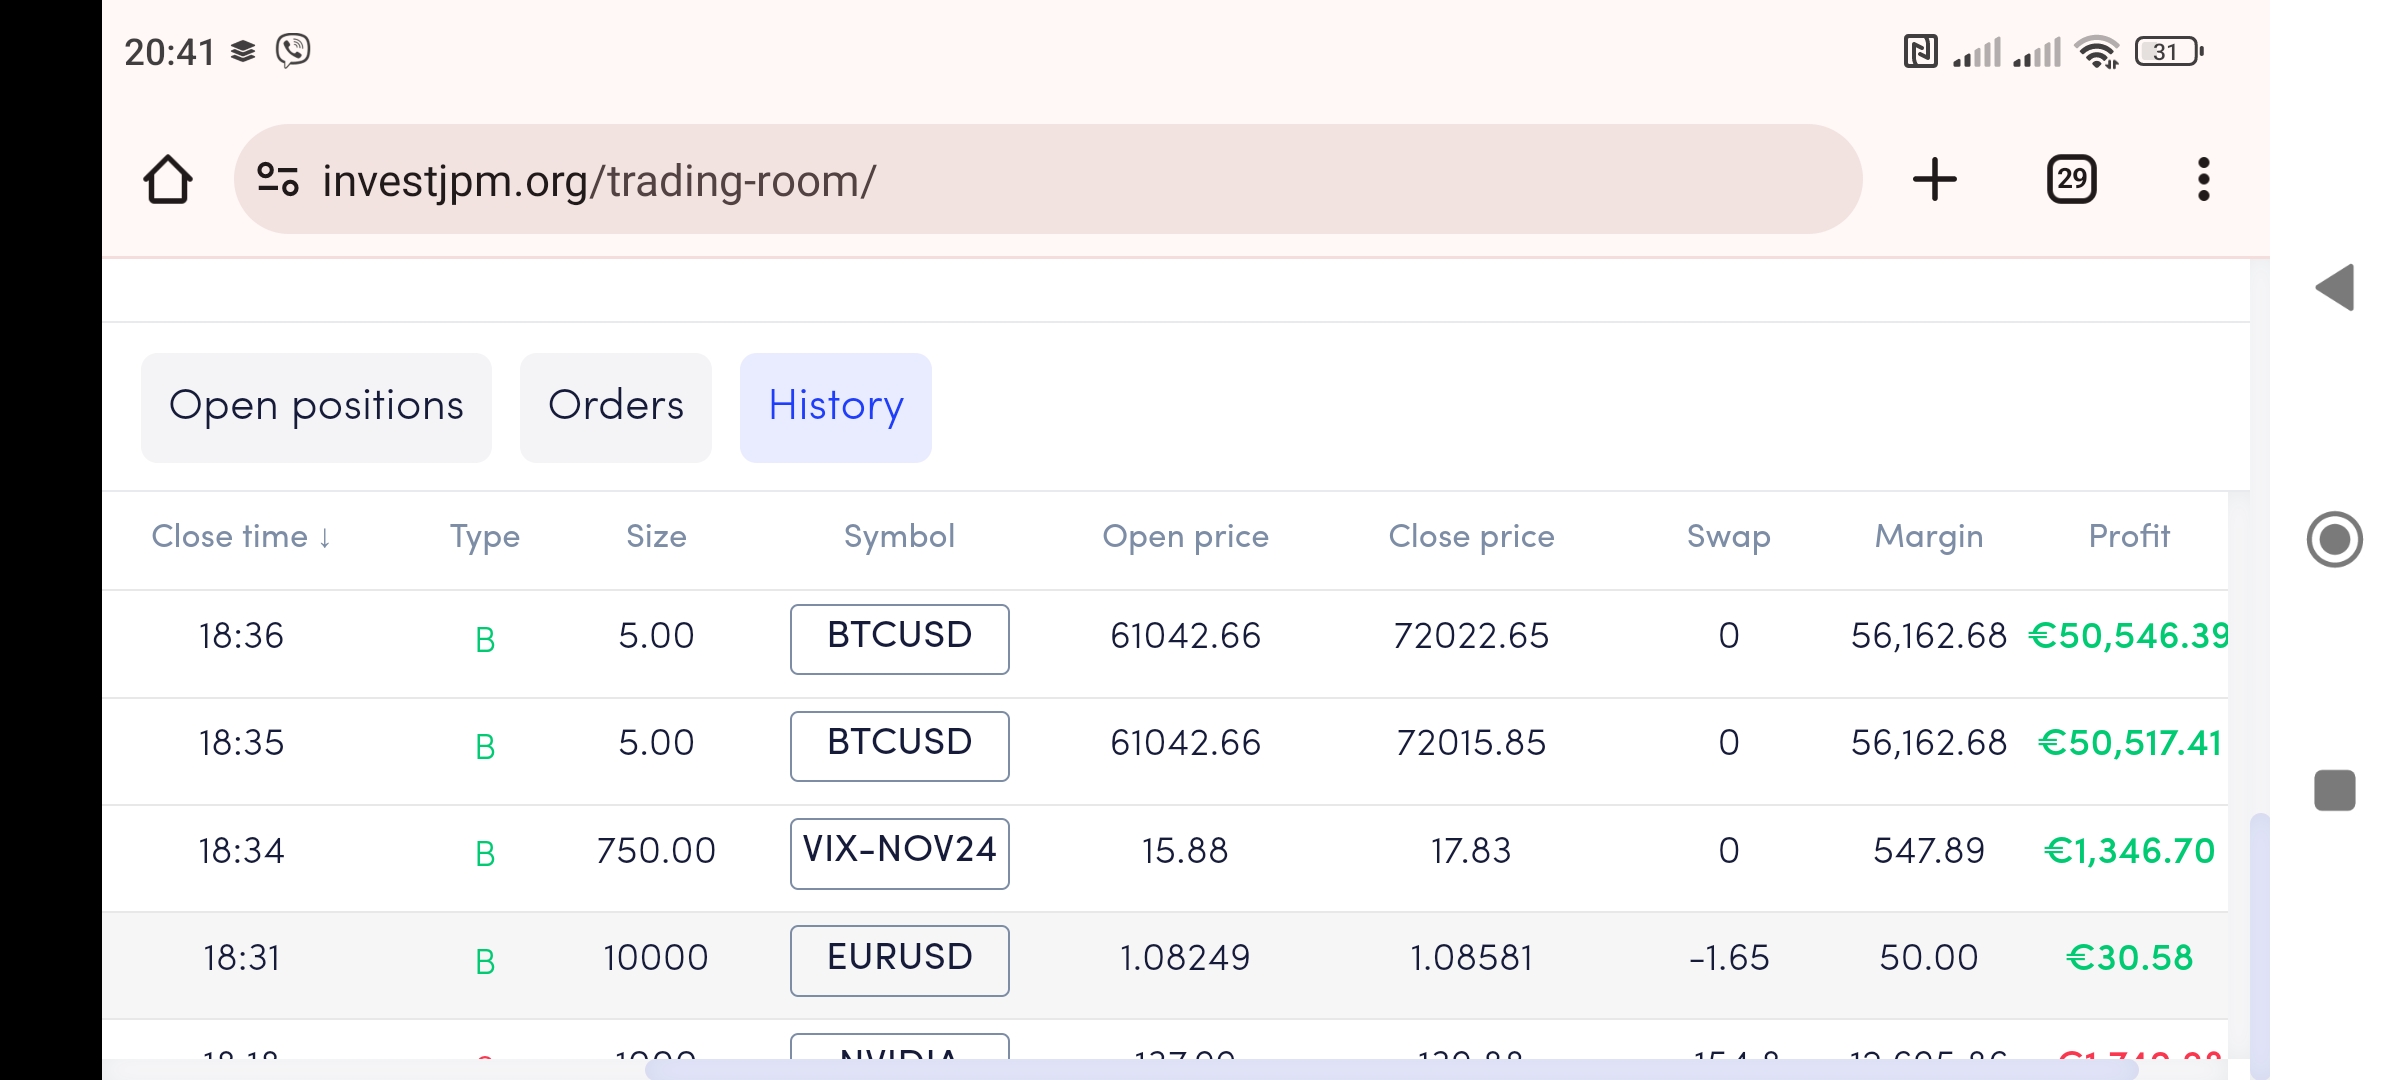Image resolution: width=2400 pixels, height=1080 pixels.
Task: Open a new tab with plus icon
Action: 1934,180
